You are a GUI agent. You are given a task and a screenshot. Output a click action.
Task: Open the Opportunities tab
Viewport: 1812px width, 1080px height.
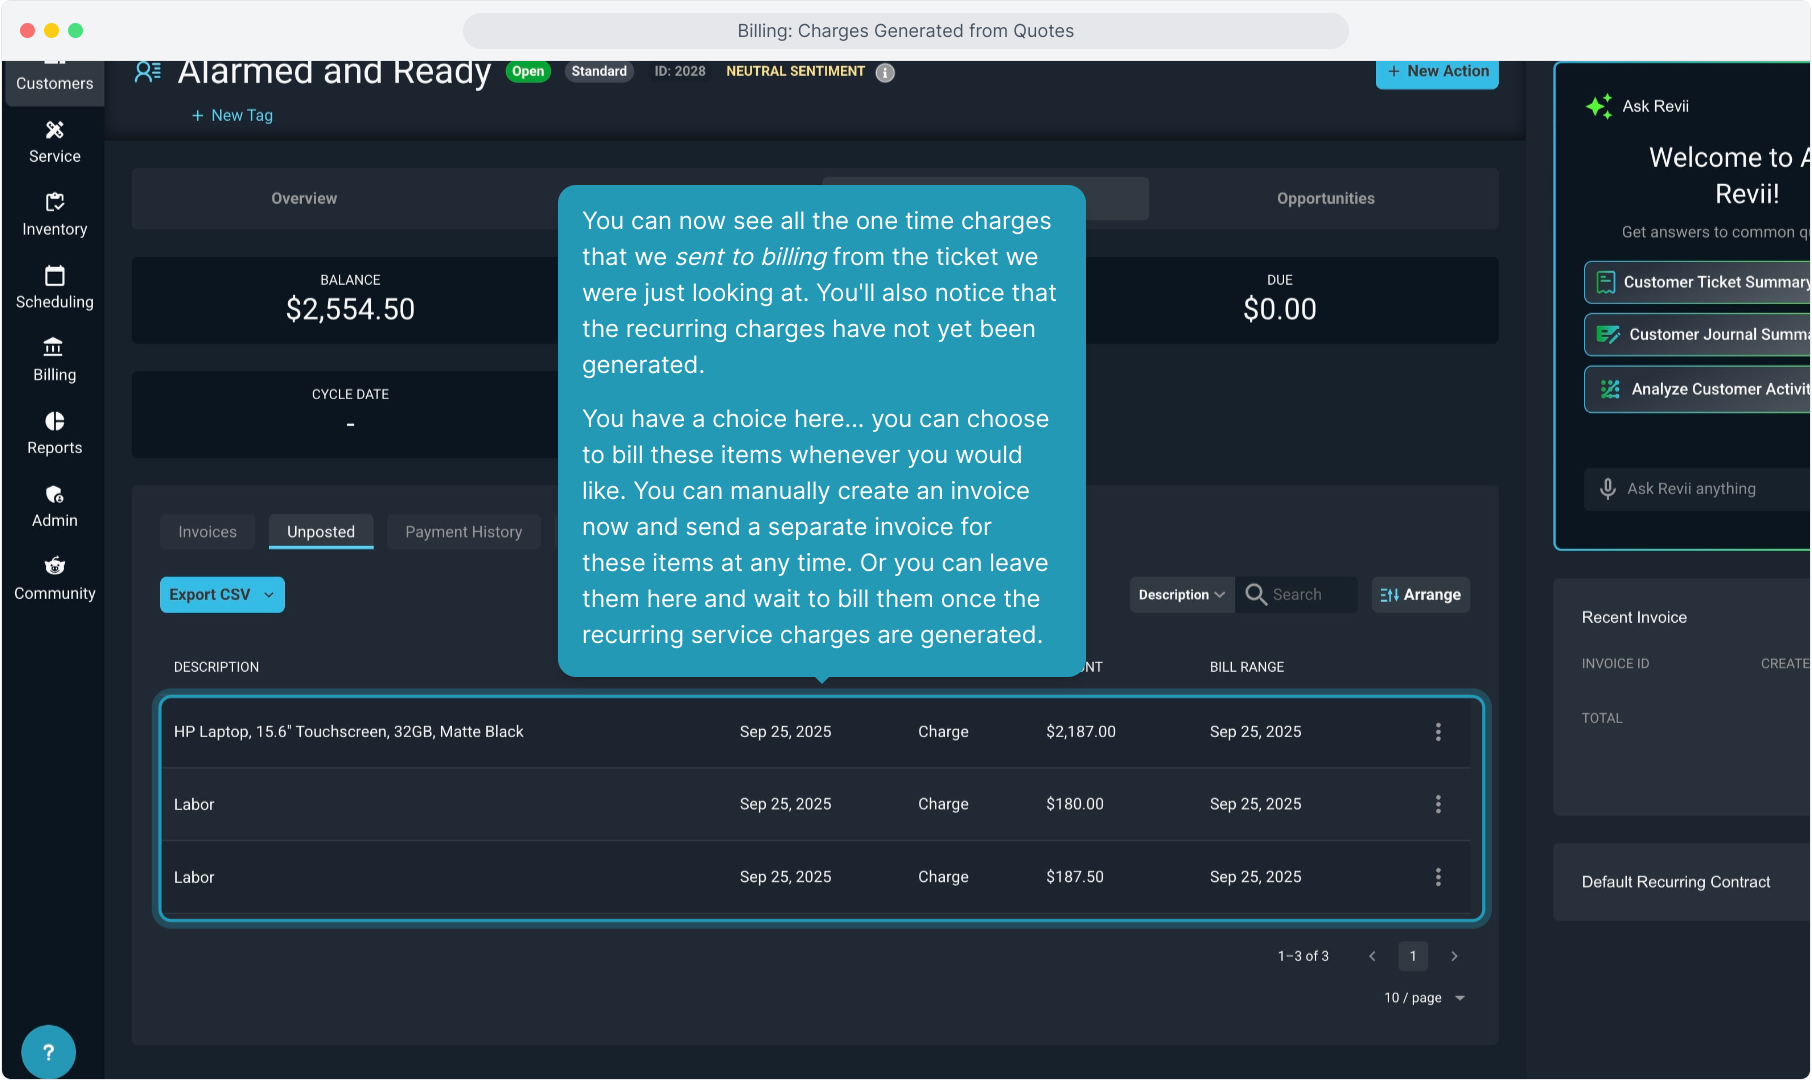coord(1325,199)
